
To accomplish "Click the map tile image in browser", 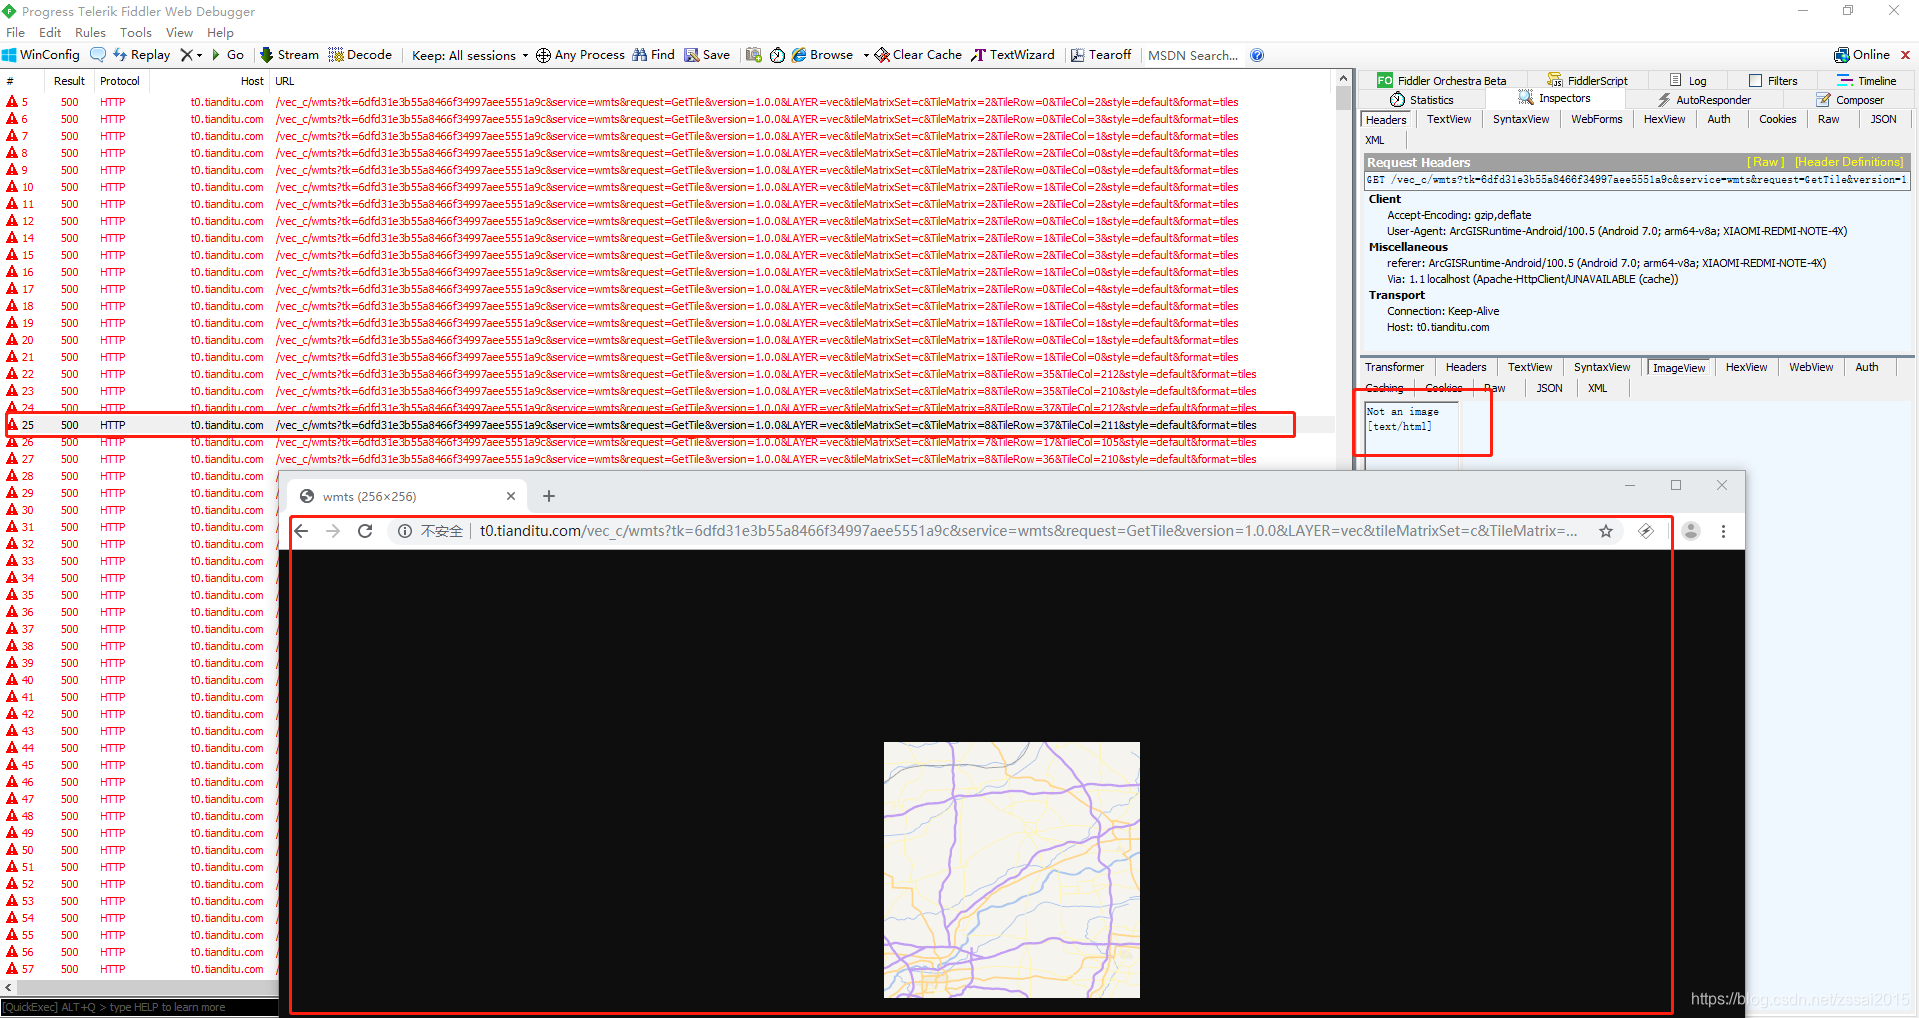I will pos(1012,869).
